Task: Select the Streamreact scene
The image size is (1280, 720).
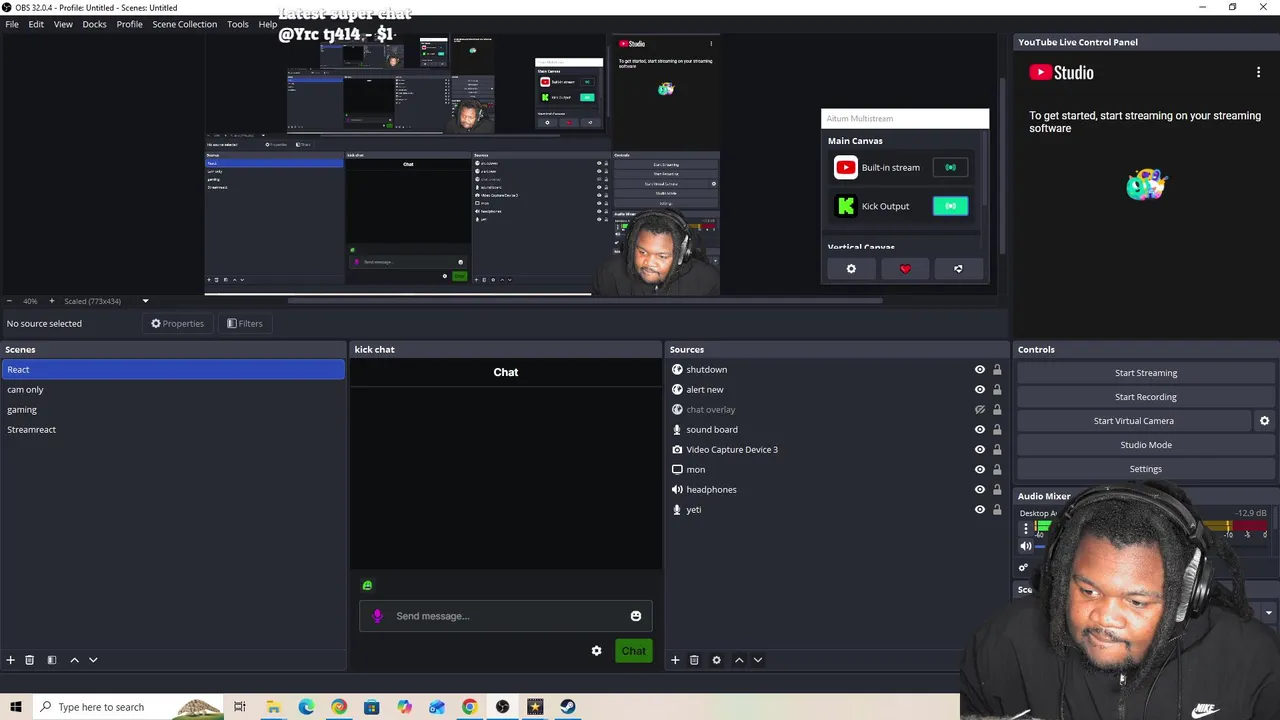Action: [x=173, y=430]
